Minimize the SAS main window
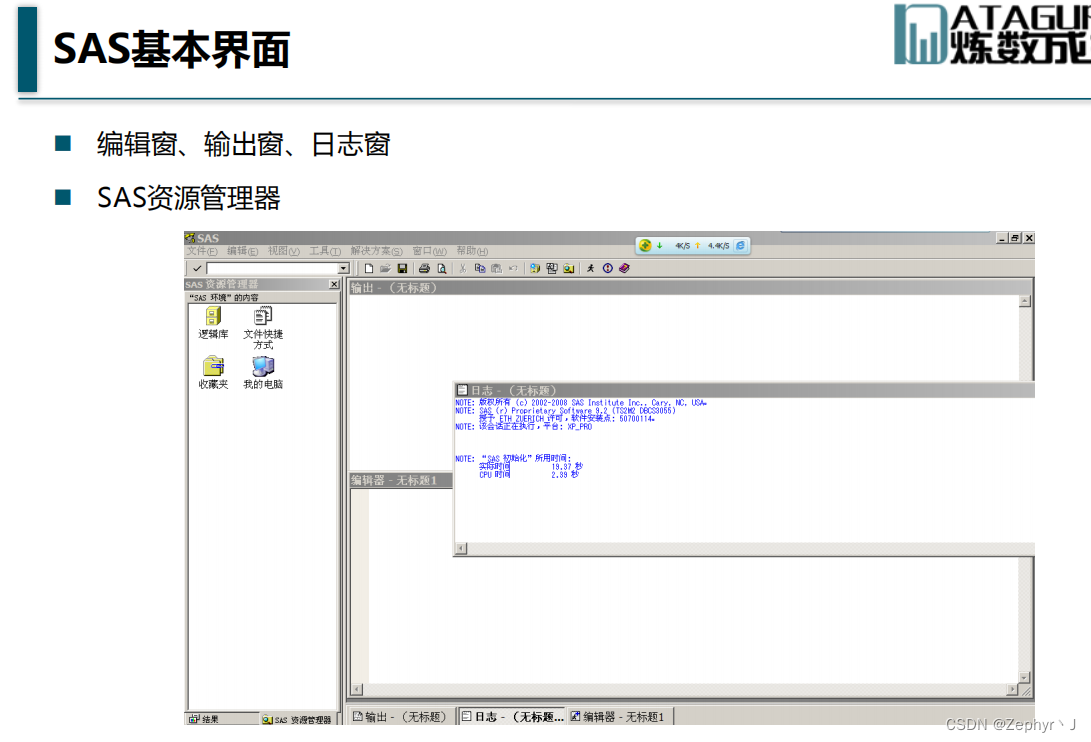This screenshot has width=1091, height=742. (1002, 238)
